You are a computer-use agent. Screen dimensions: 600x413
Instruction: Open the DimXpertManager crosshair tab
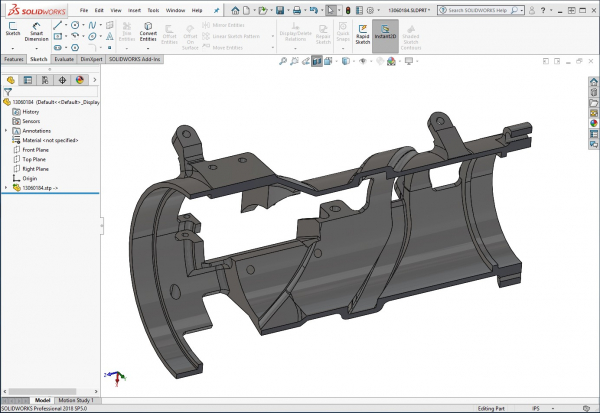coord(62,80)
